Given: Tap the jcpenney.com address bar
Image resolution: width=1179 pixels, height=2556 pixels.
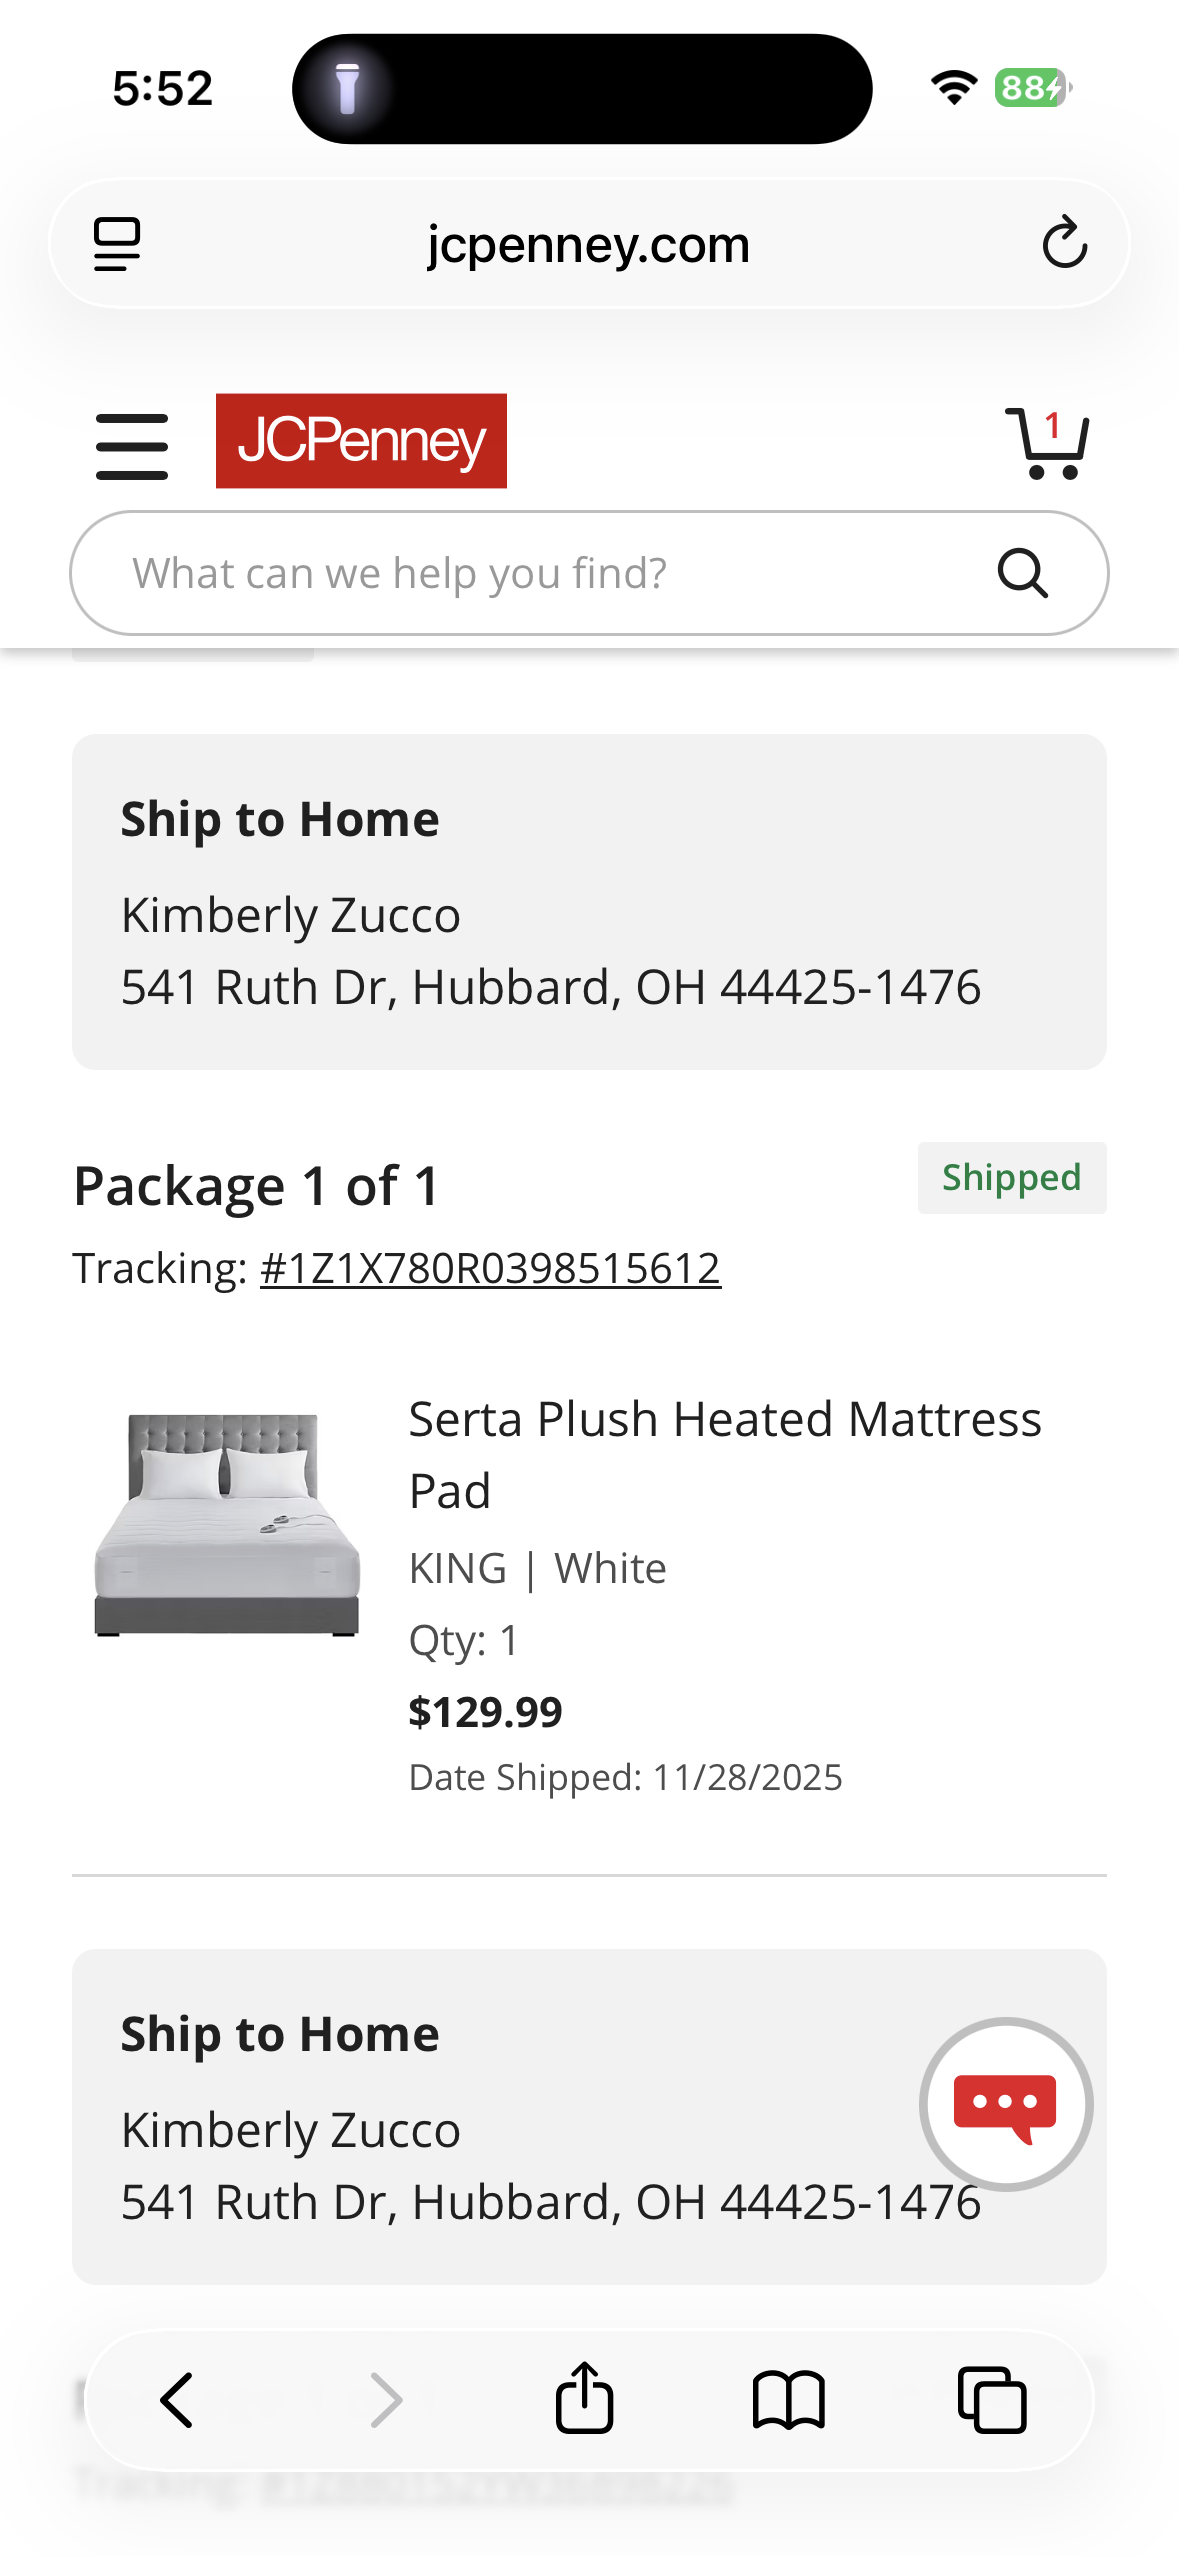Looking at the screenshot, I should 589,243.
